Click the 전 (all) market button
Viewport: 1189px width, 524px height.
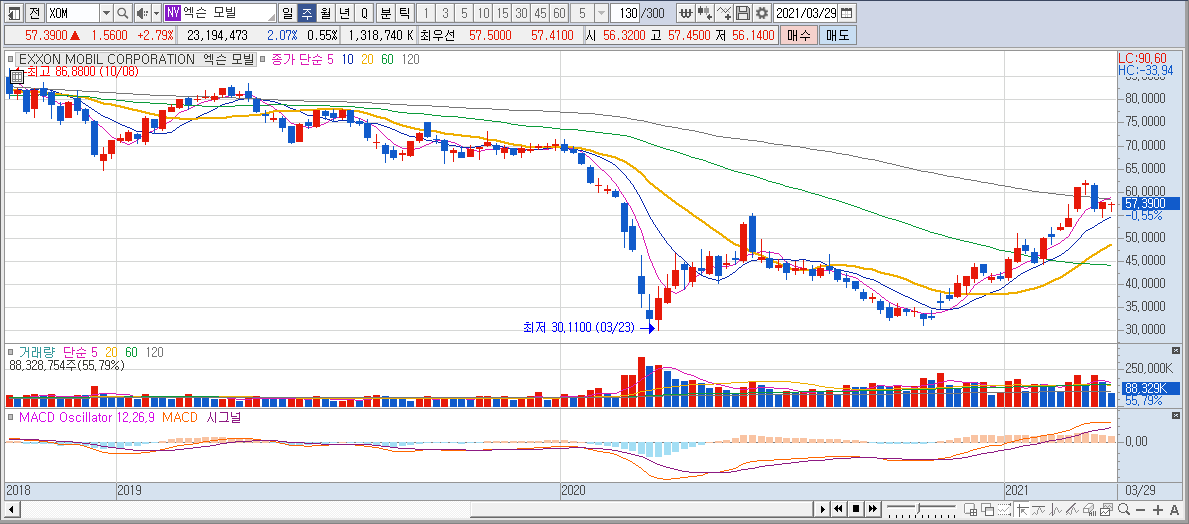pyautogui.click(x=35, y=13)
